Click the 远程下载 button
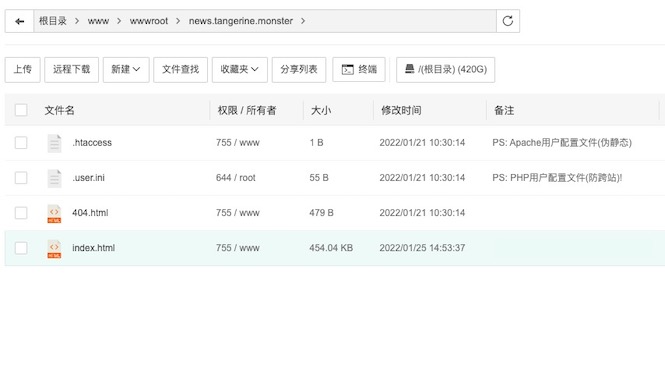 [71, 70]
